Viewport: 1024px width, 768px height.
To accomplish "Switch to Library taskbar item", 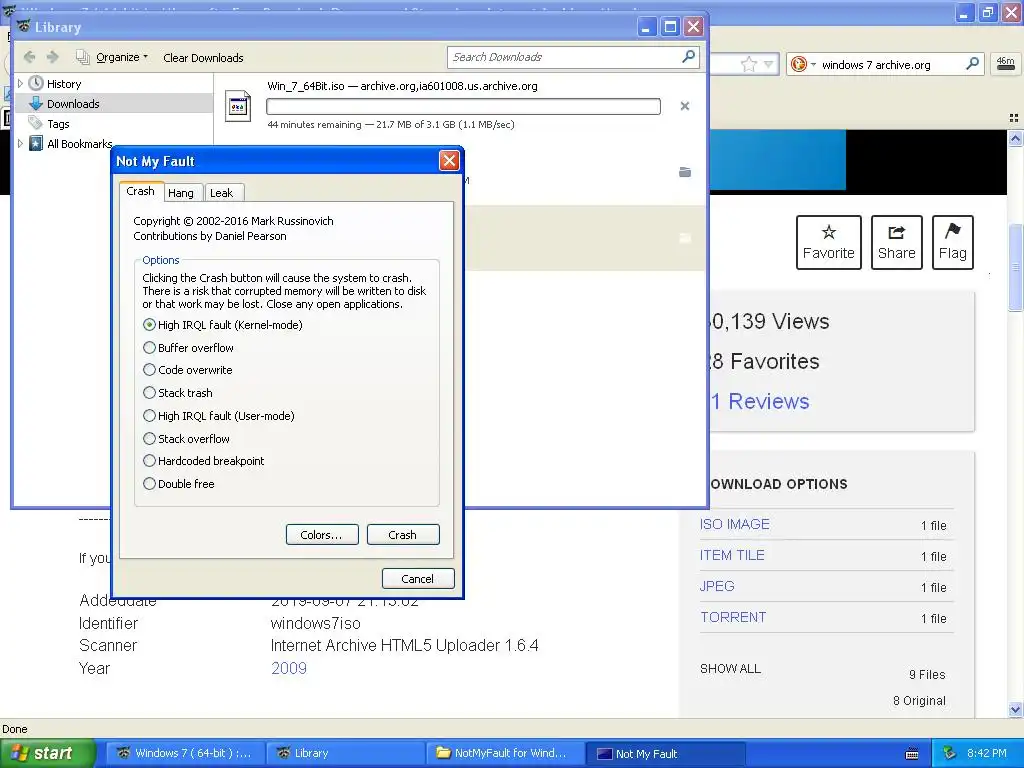I will pyautogui.click(x=345, y=753).
